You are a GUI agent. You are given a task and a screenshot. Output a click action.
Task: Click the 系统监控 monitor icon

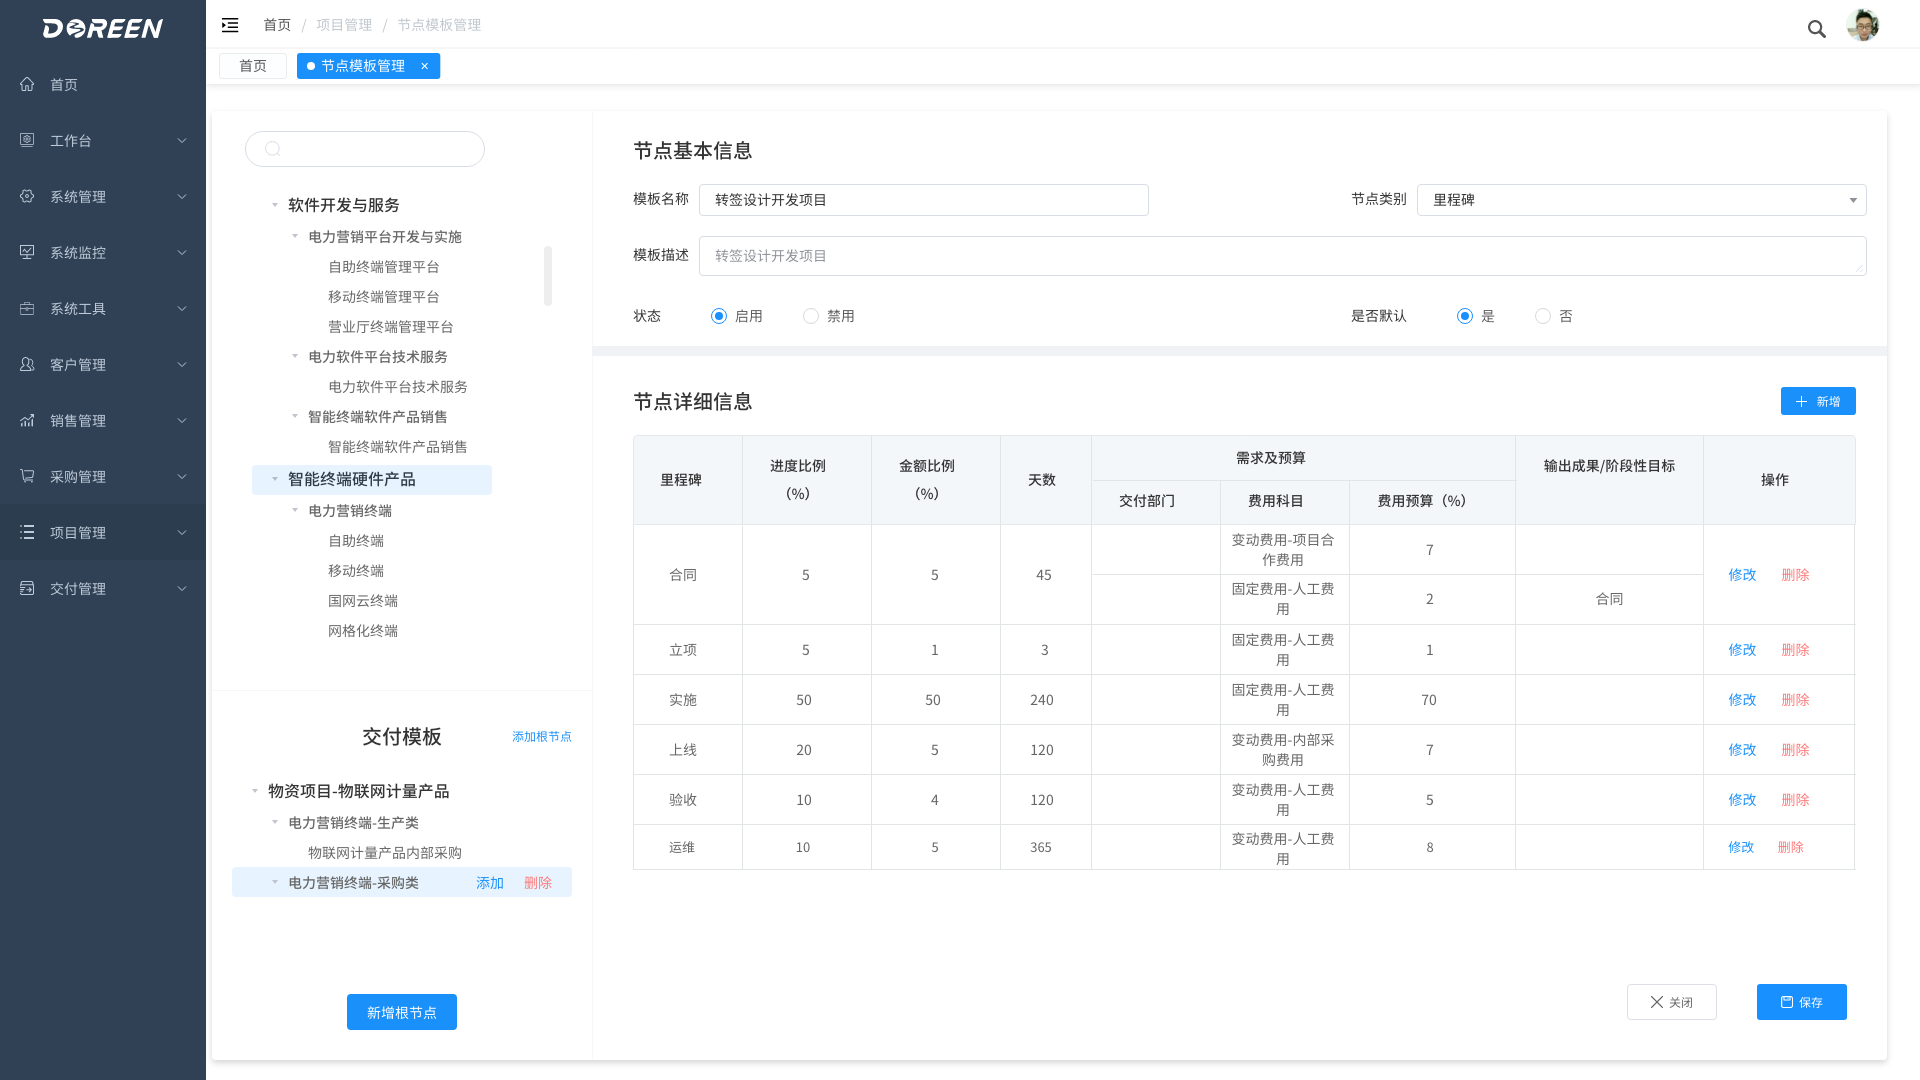pyautogui.click(x=27, y=252)
